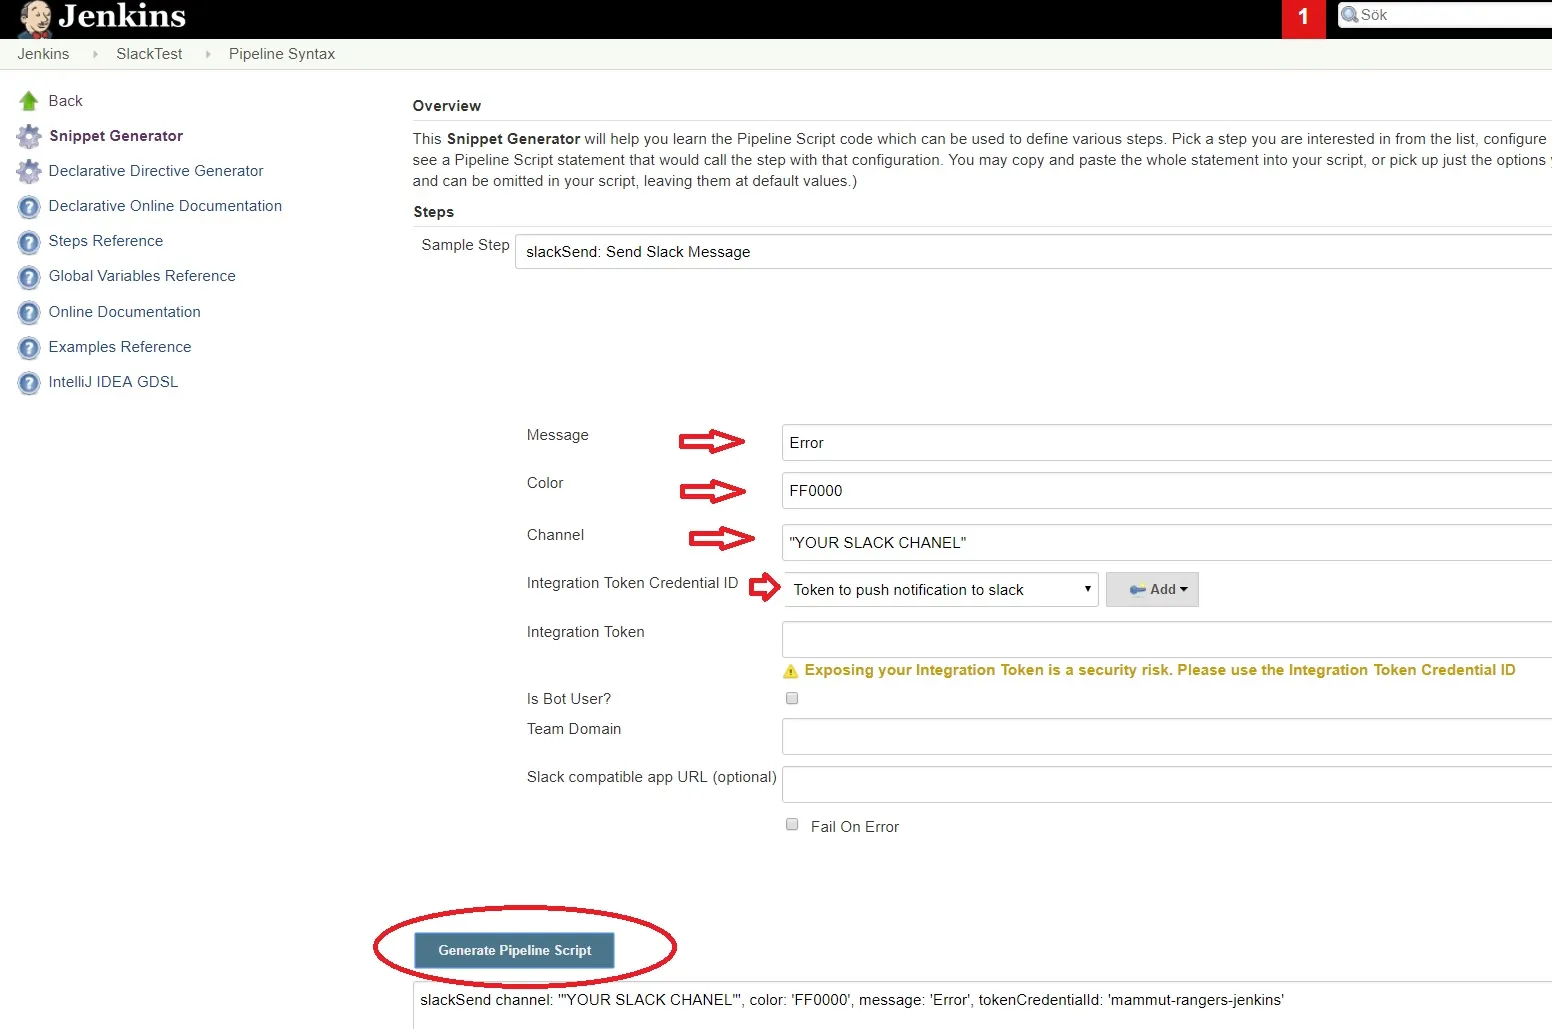Open the Examples Reference link

[x=120, y=347]
